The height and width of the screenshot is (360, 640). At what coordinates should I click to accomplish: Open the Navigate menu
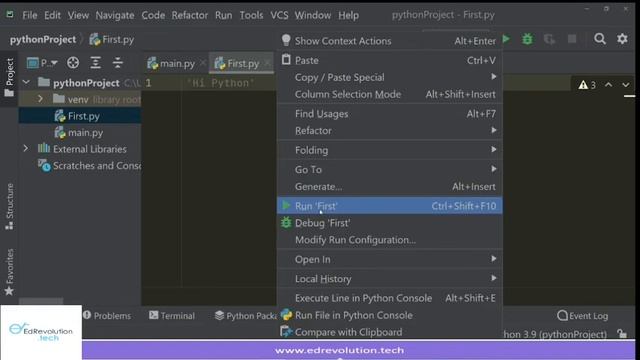tap(115, 15)
